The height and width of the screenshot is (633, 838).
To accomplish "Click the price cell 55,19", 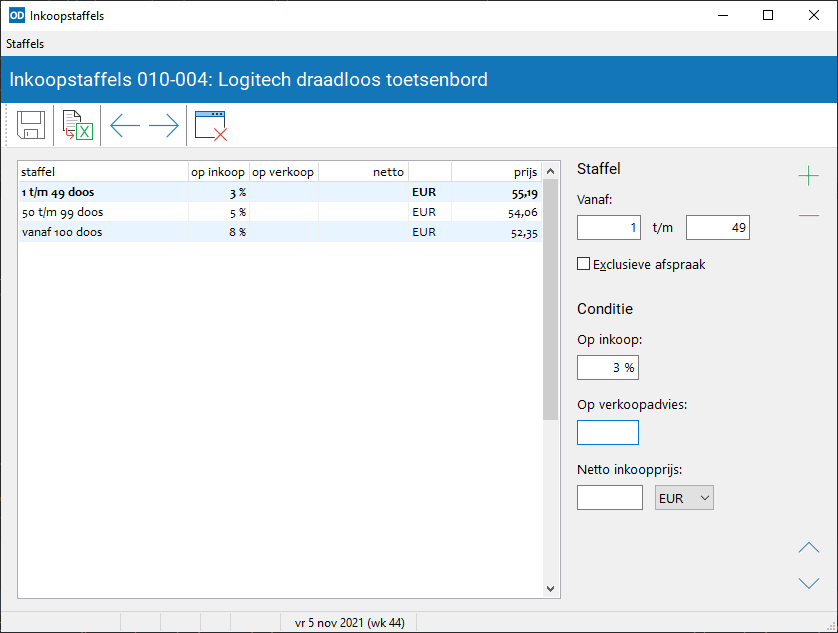I will coord(496,192).
